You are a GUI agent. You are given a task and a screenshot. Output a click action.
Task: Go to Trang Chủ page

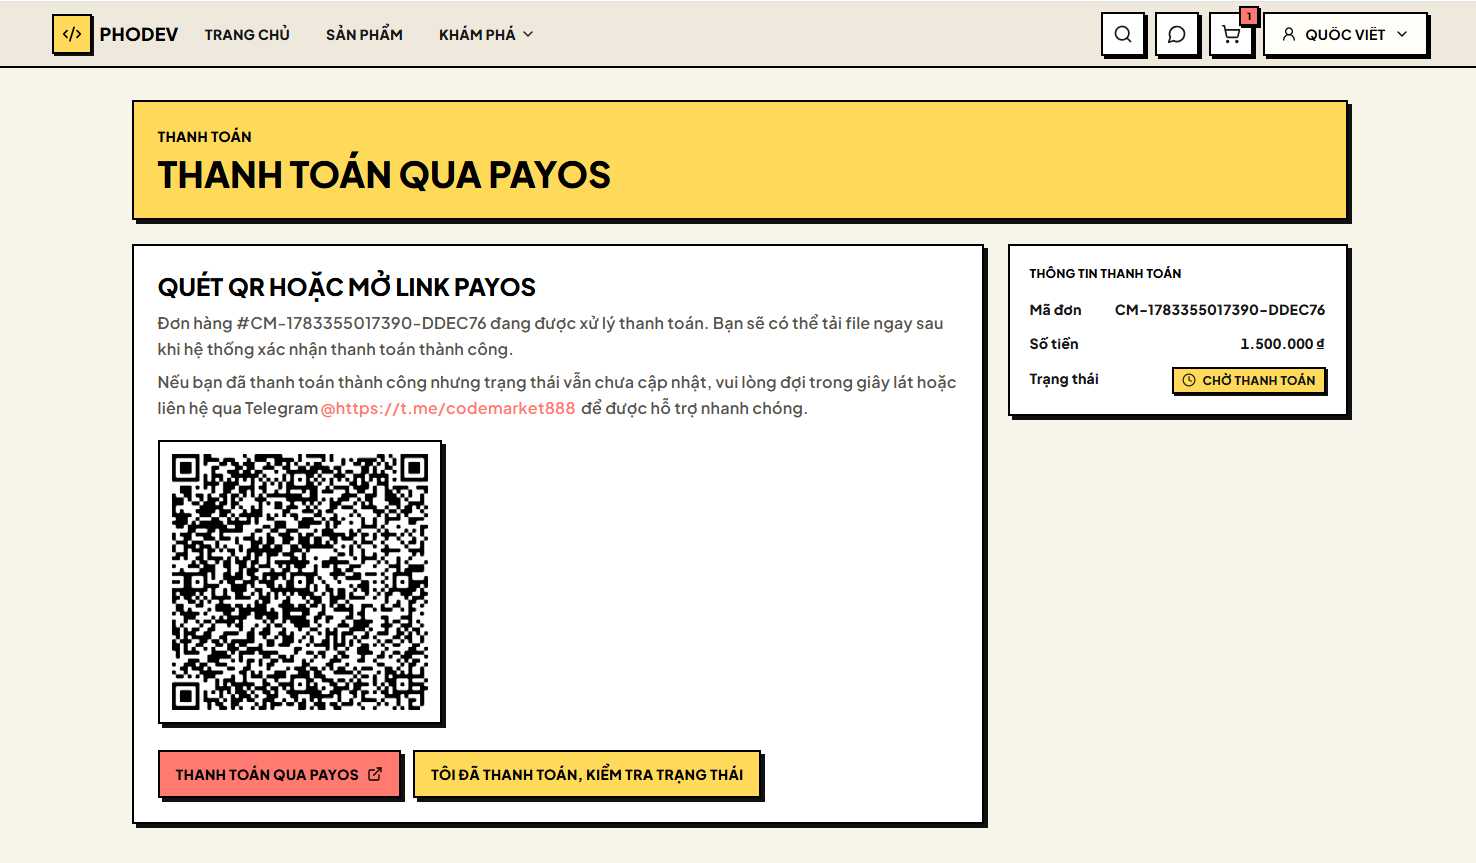(247, 34)
